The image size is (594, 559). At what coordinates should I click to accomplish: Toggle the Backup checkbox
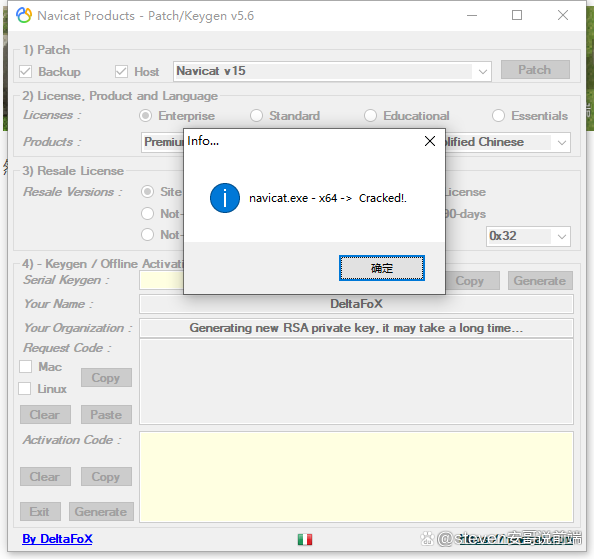pos(25,71)
